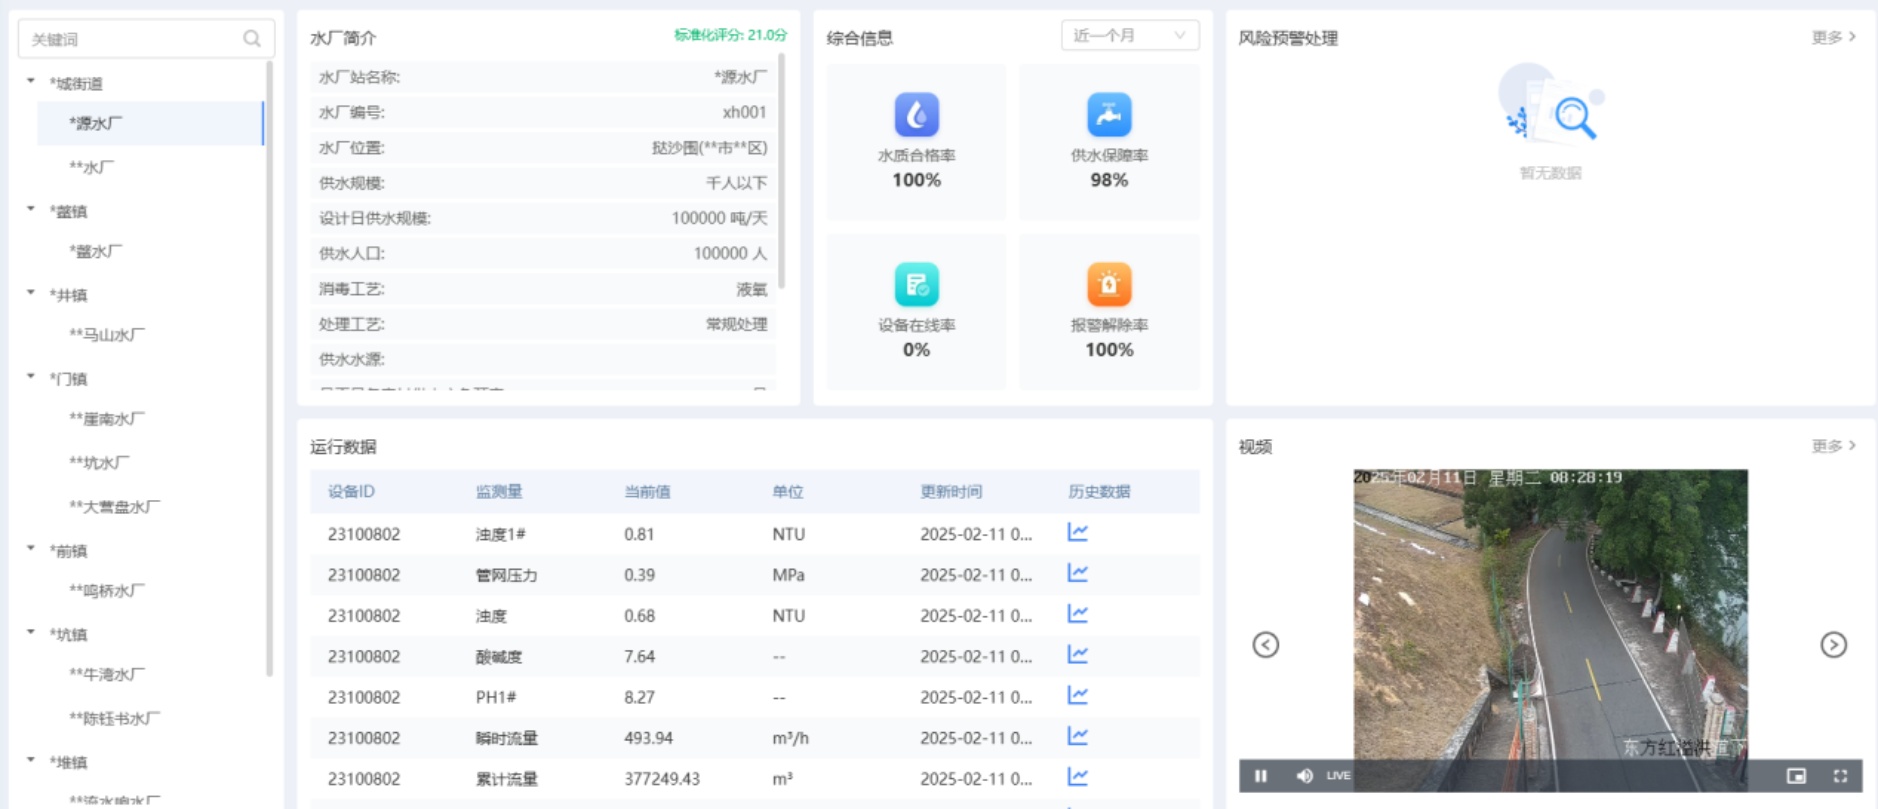Show next video with right arrow
Screen dimensions: 1878x809
pyautogui.click(x=1832, y=645)
